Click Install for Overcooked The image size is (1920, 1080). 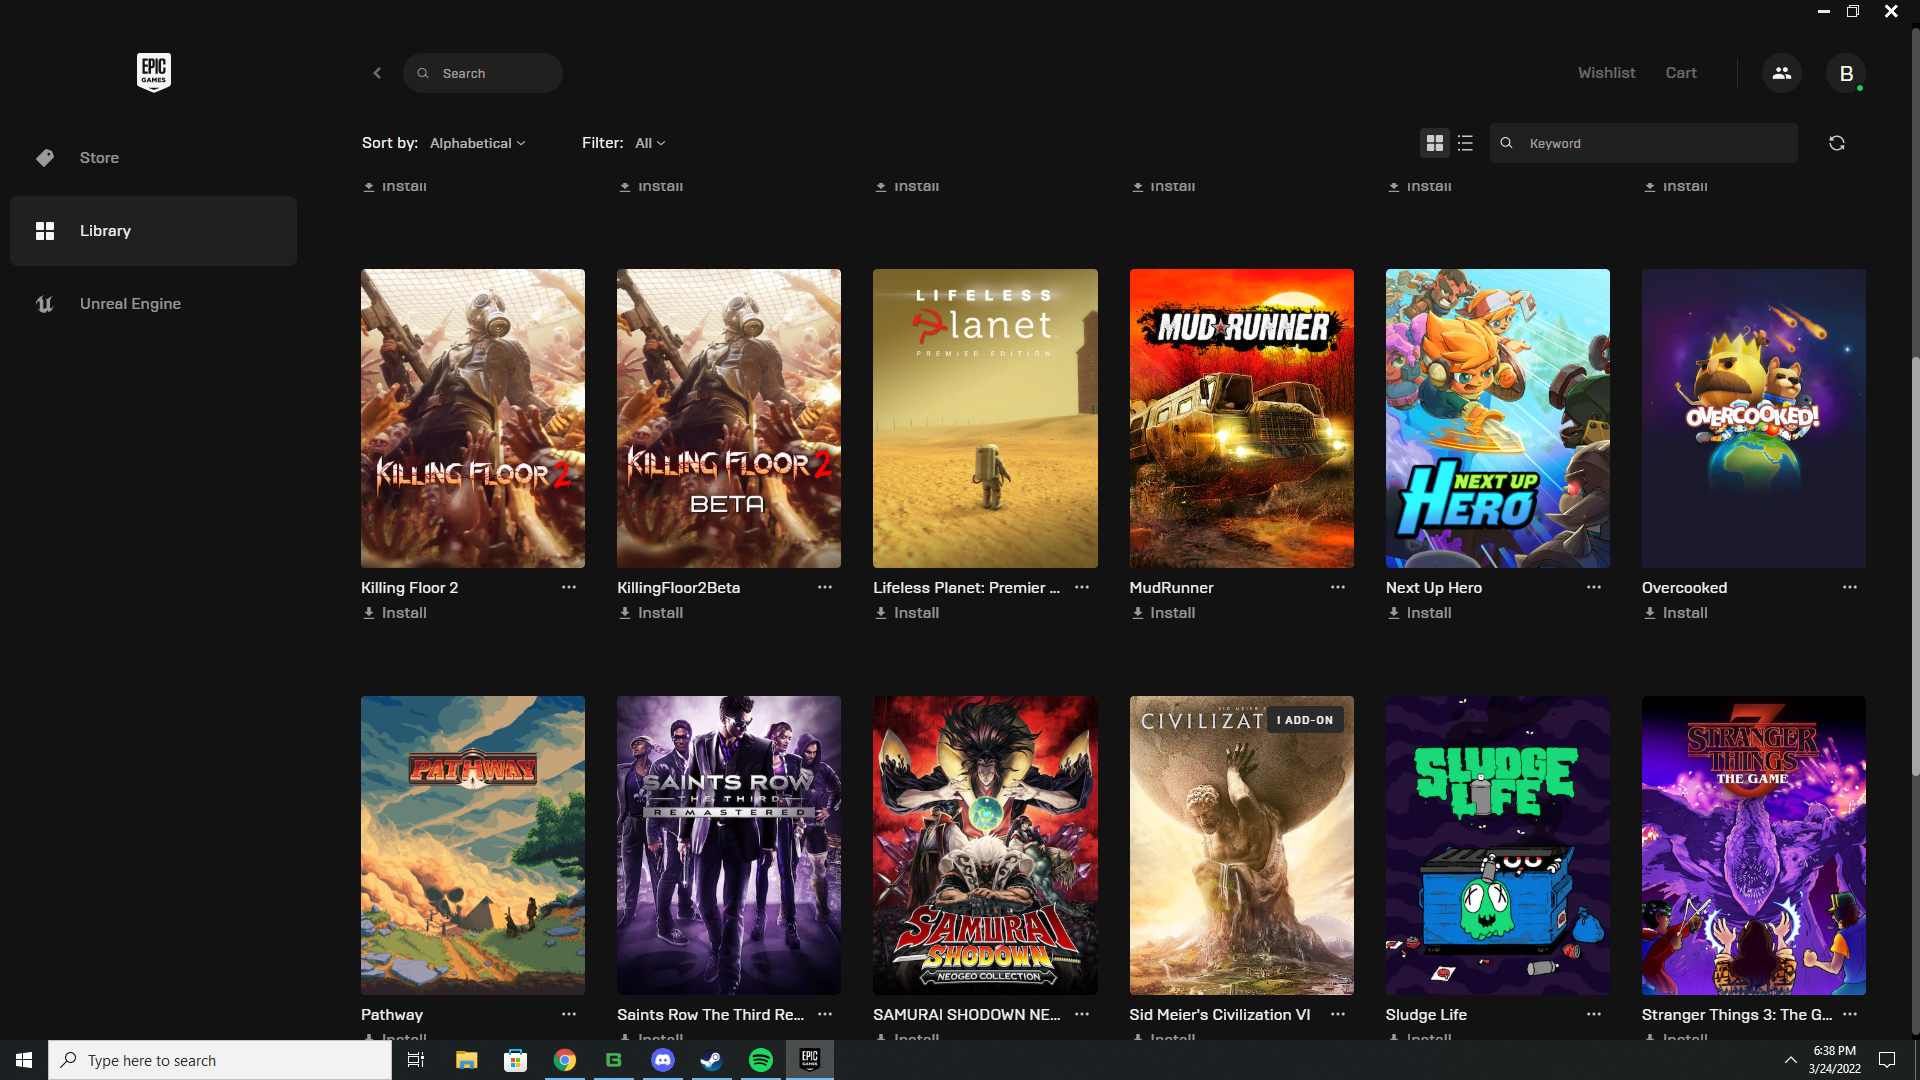tap(1685, 613)
